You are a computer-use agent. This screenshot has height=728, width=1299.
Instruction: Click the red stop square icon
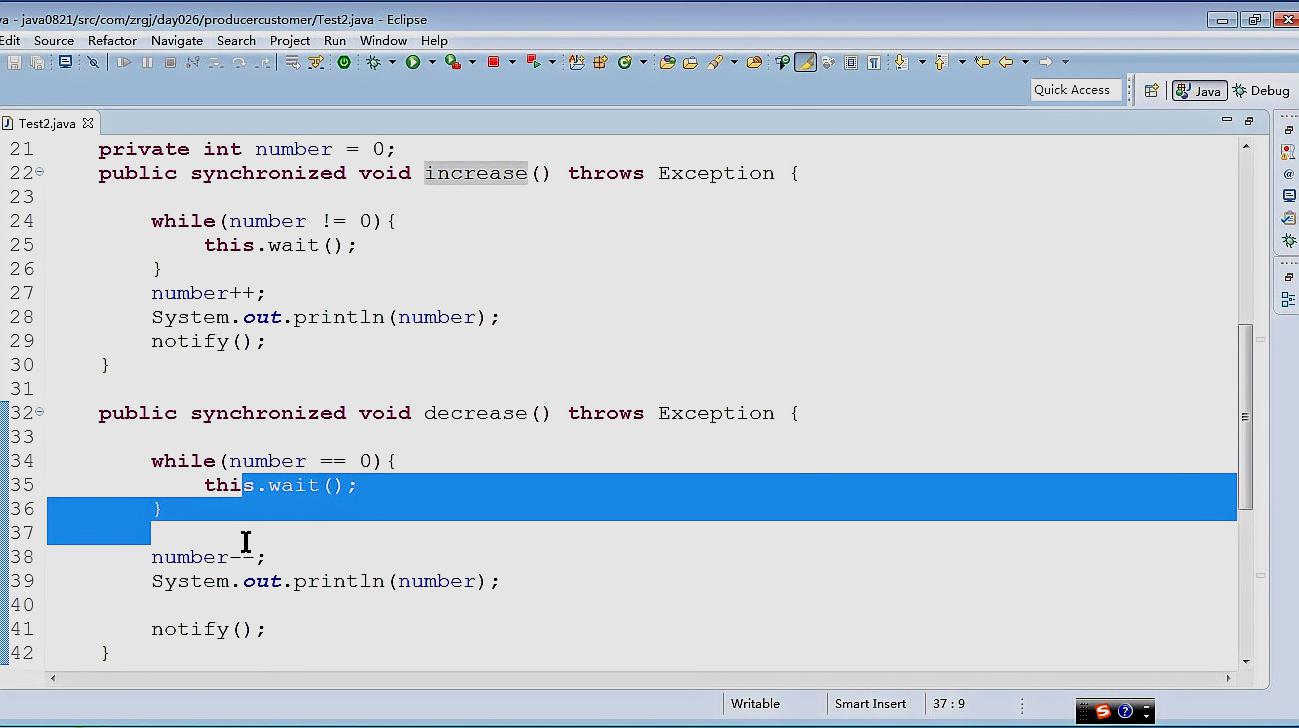point(493,62)
